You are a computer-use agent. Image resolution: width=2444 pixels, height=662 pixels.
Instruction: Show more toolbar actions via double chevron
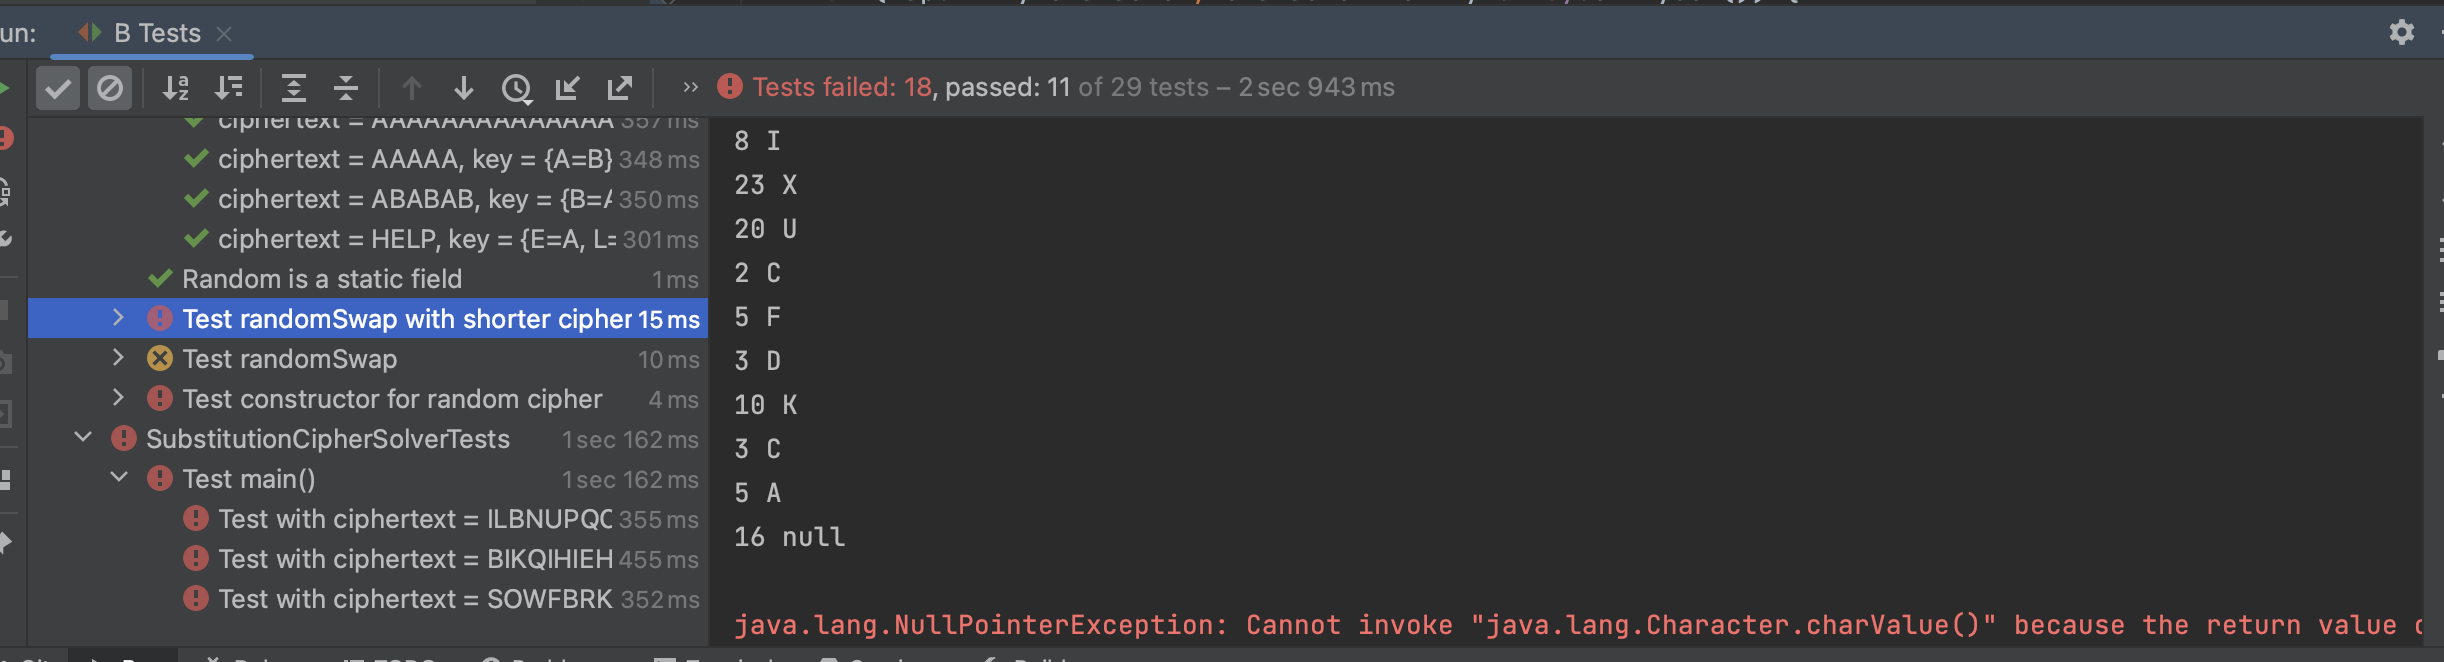click(690, 88)
